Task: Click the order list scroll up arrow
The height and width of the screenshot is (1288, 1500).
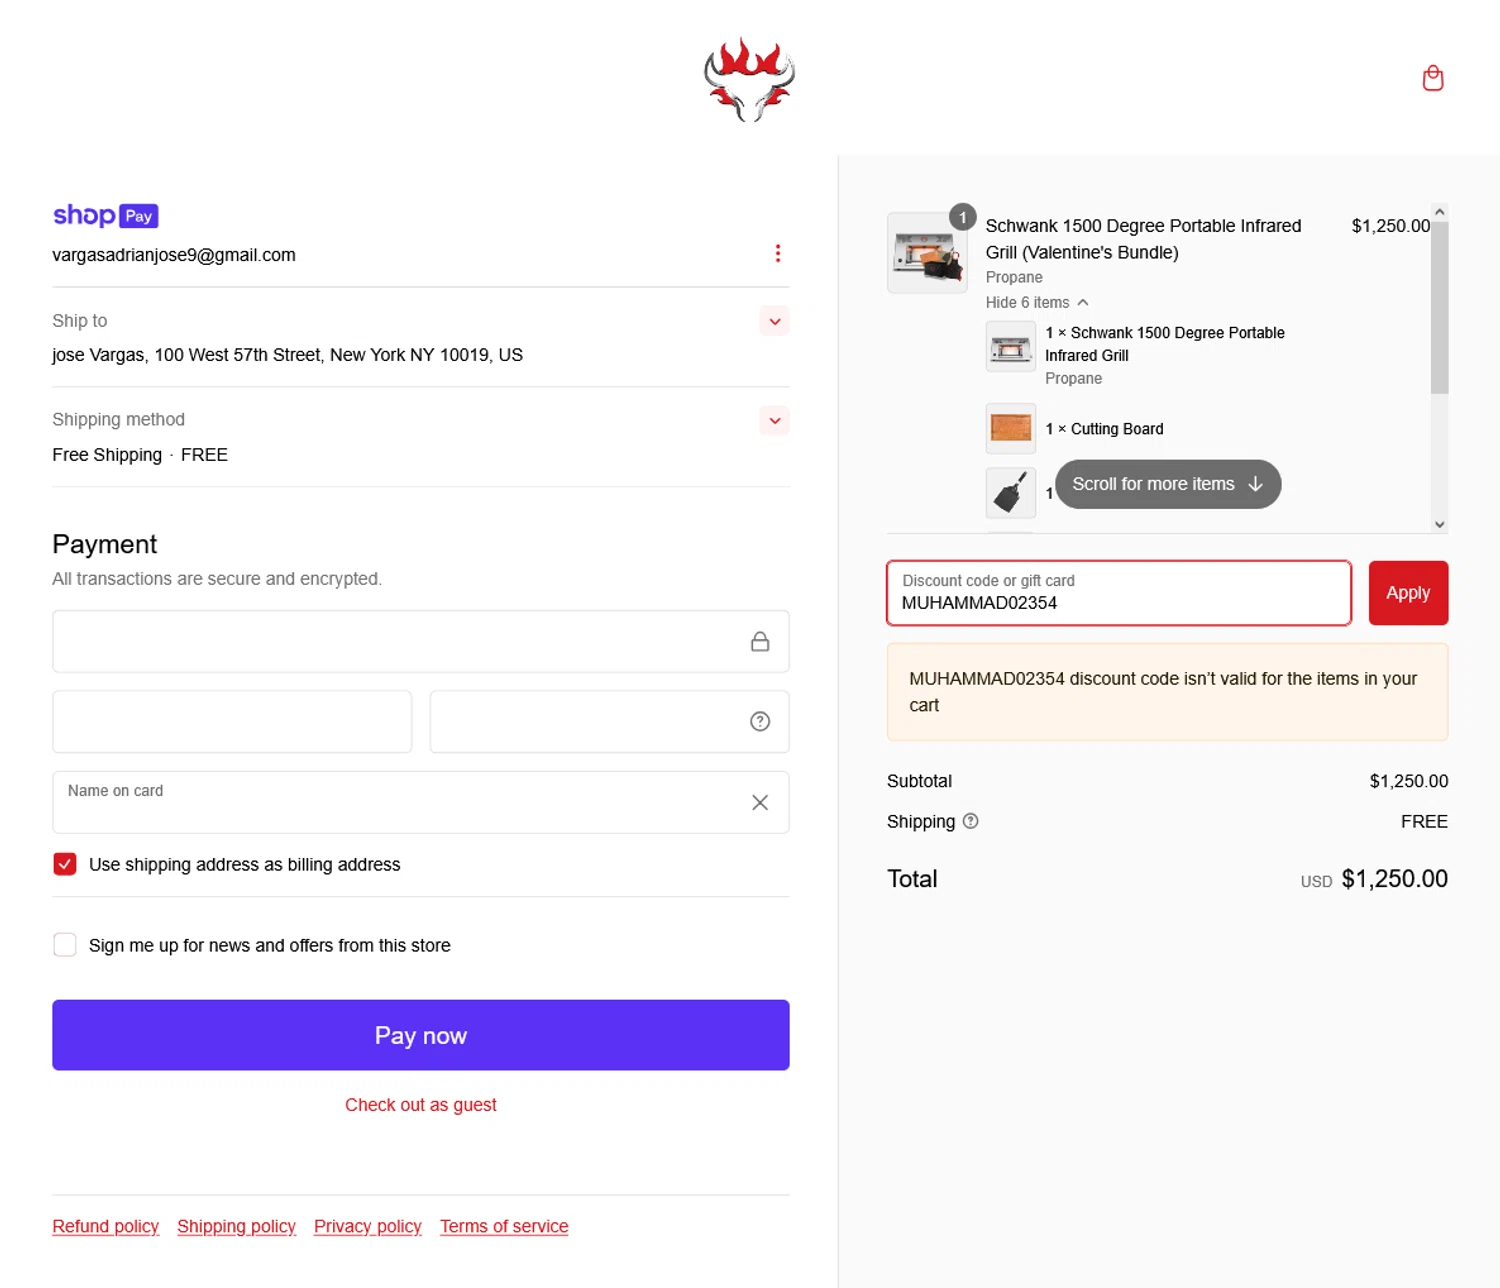Action: point(1439,211)
